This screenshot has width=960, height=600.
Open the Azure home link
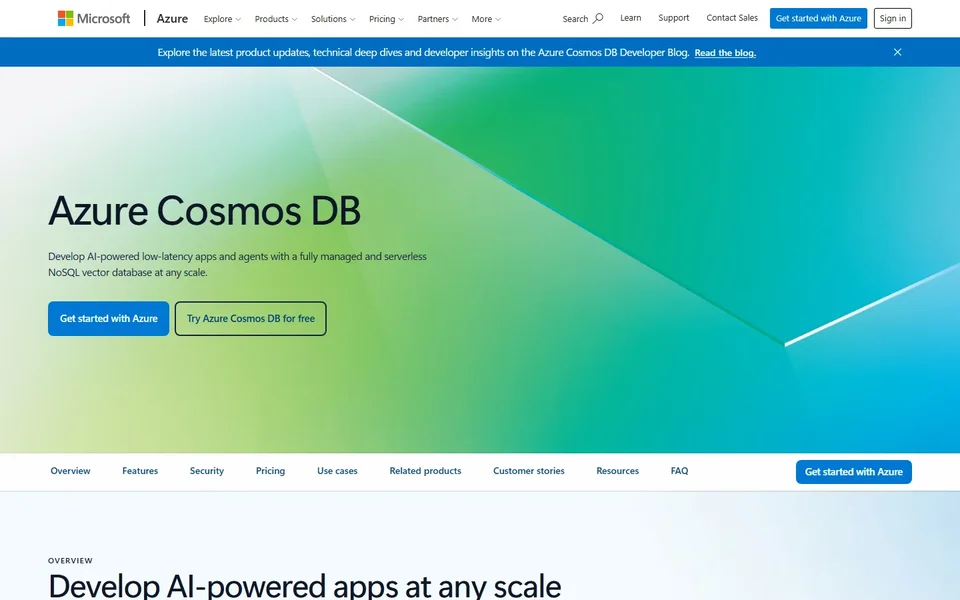(172, 18)
